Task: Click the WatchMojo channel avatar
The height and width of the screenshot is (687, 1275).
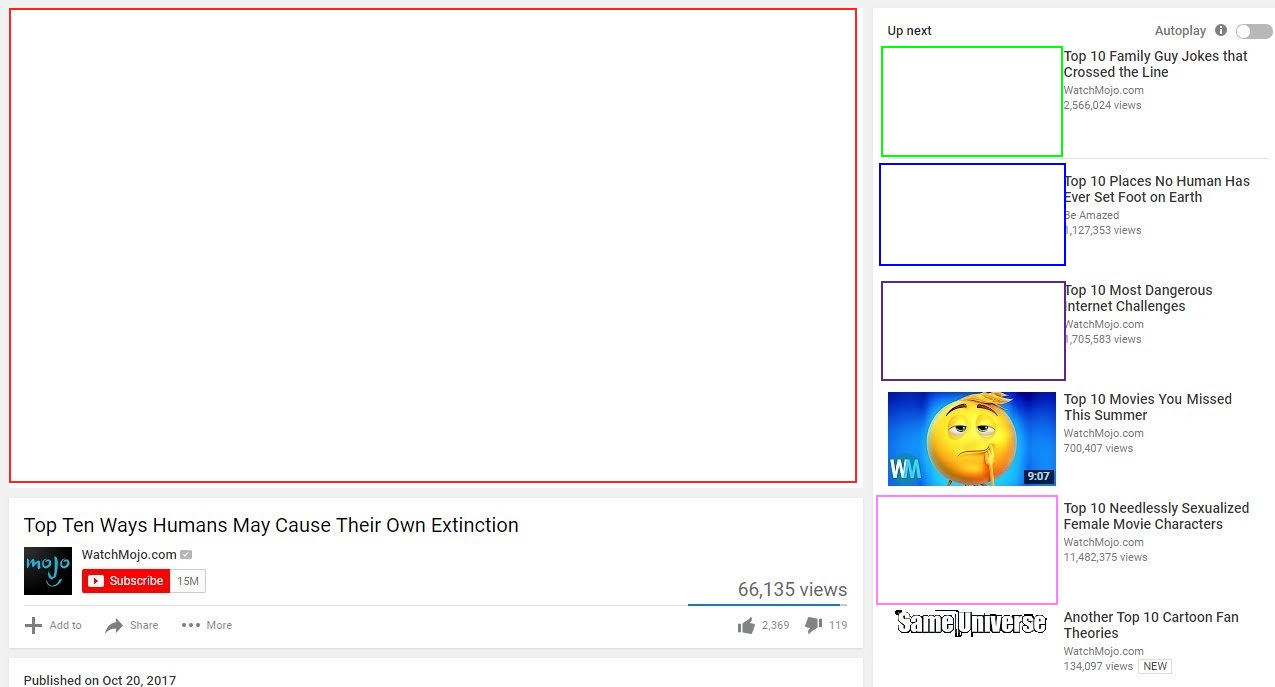Action: point(48,571)
